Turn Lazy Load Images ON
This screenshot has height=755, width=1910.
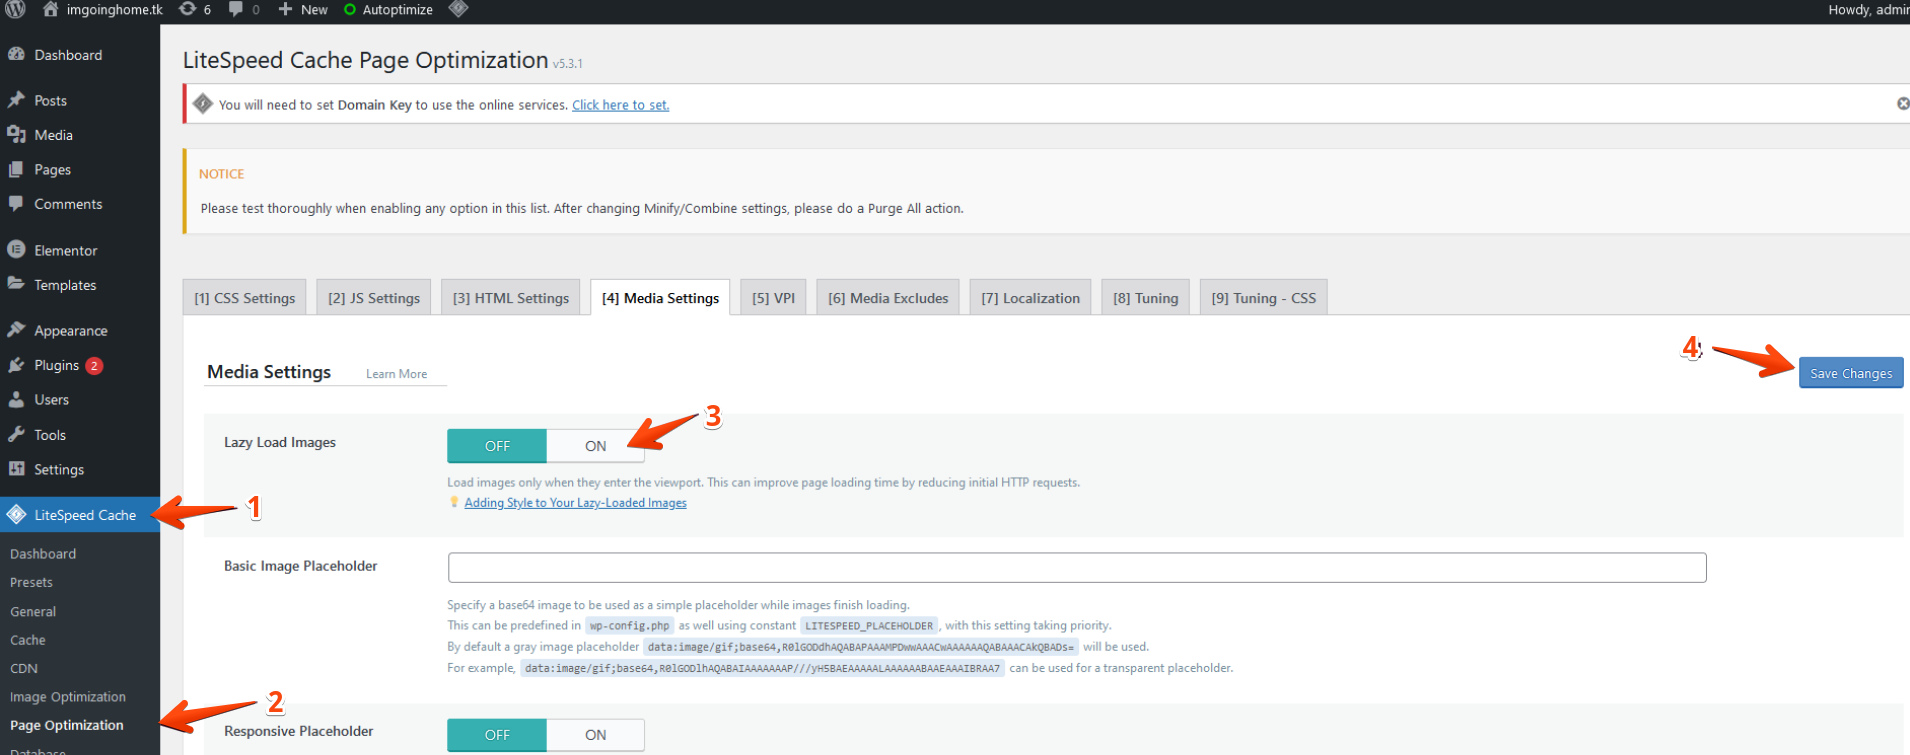(x=595, y=446)
